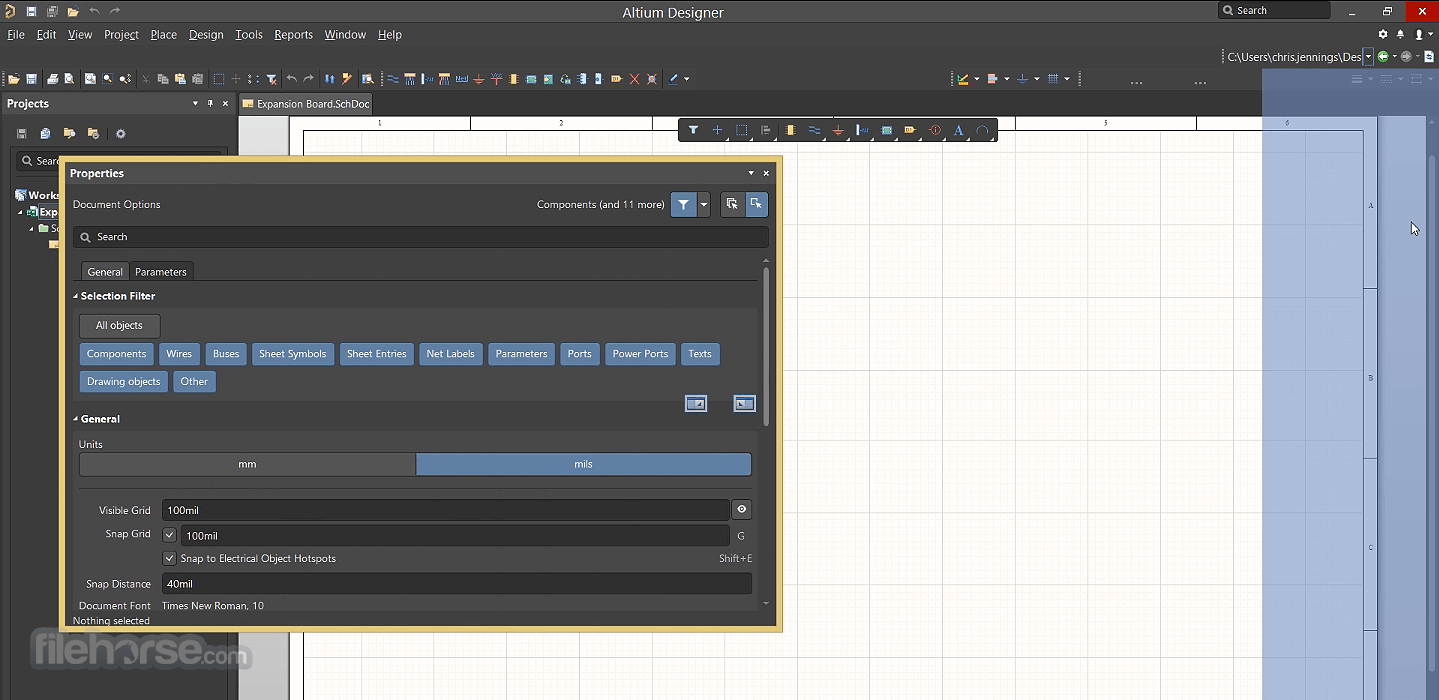Collapse the Selection Filter section
This screenshot has height=700, width=1439.
(76, 296)
